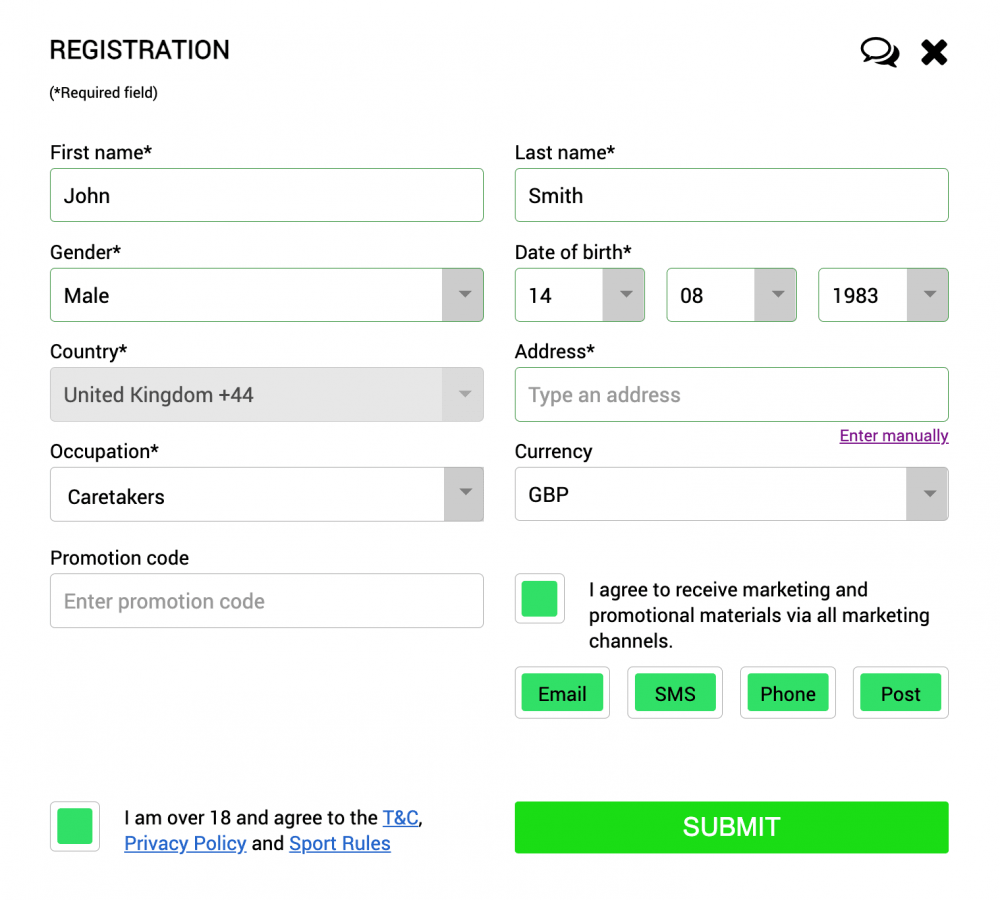The width and height of the screenshot is (1000, 900).
Task: Close the registration form with X
Action: coord(934,52)
